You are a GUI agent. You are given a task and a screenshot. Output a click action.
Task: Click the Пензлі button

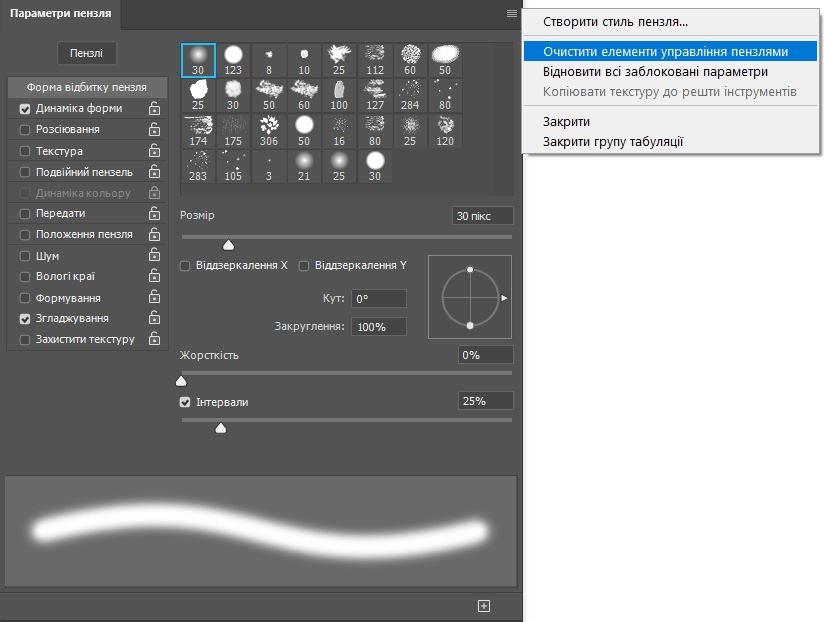coord(86,53)
